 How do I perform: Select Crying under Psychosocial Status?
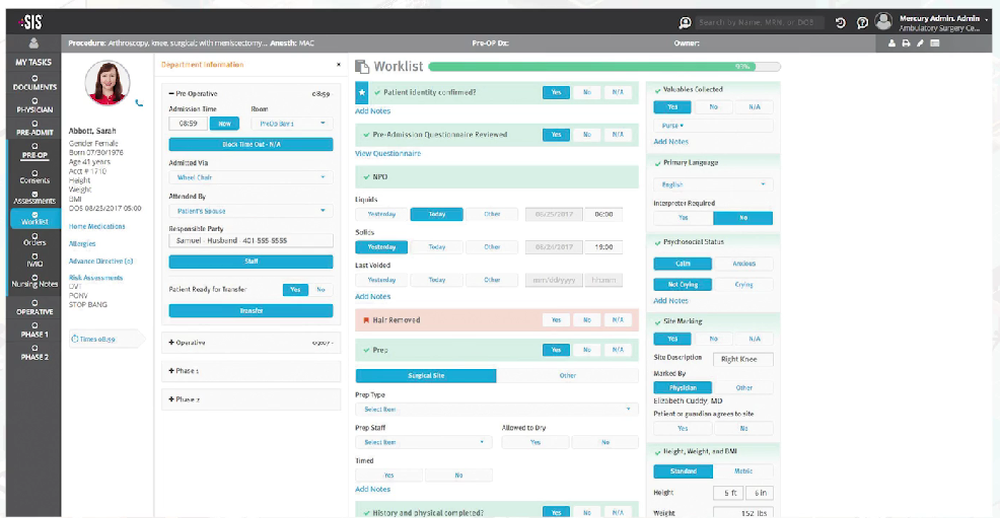point(744,285)
